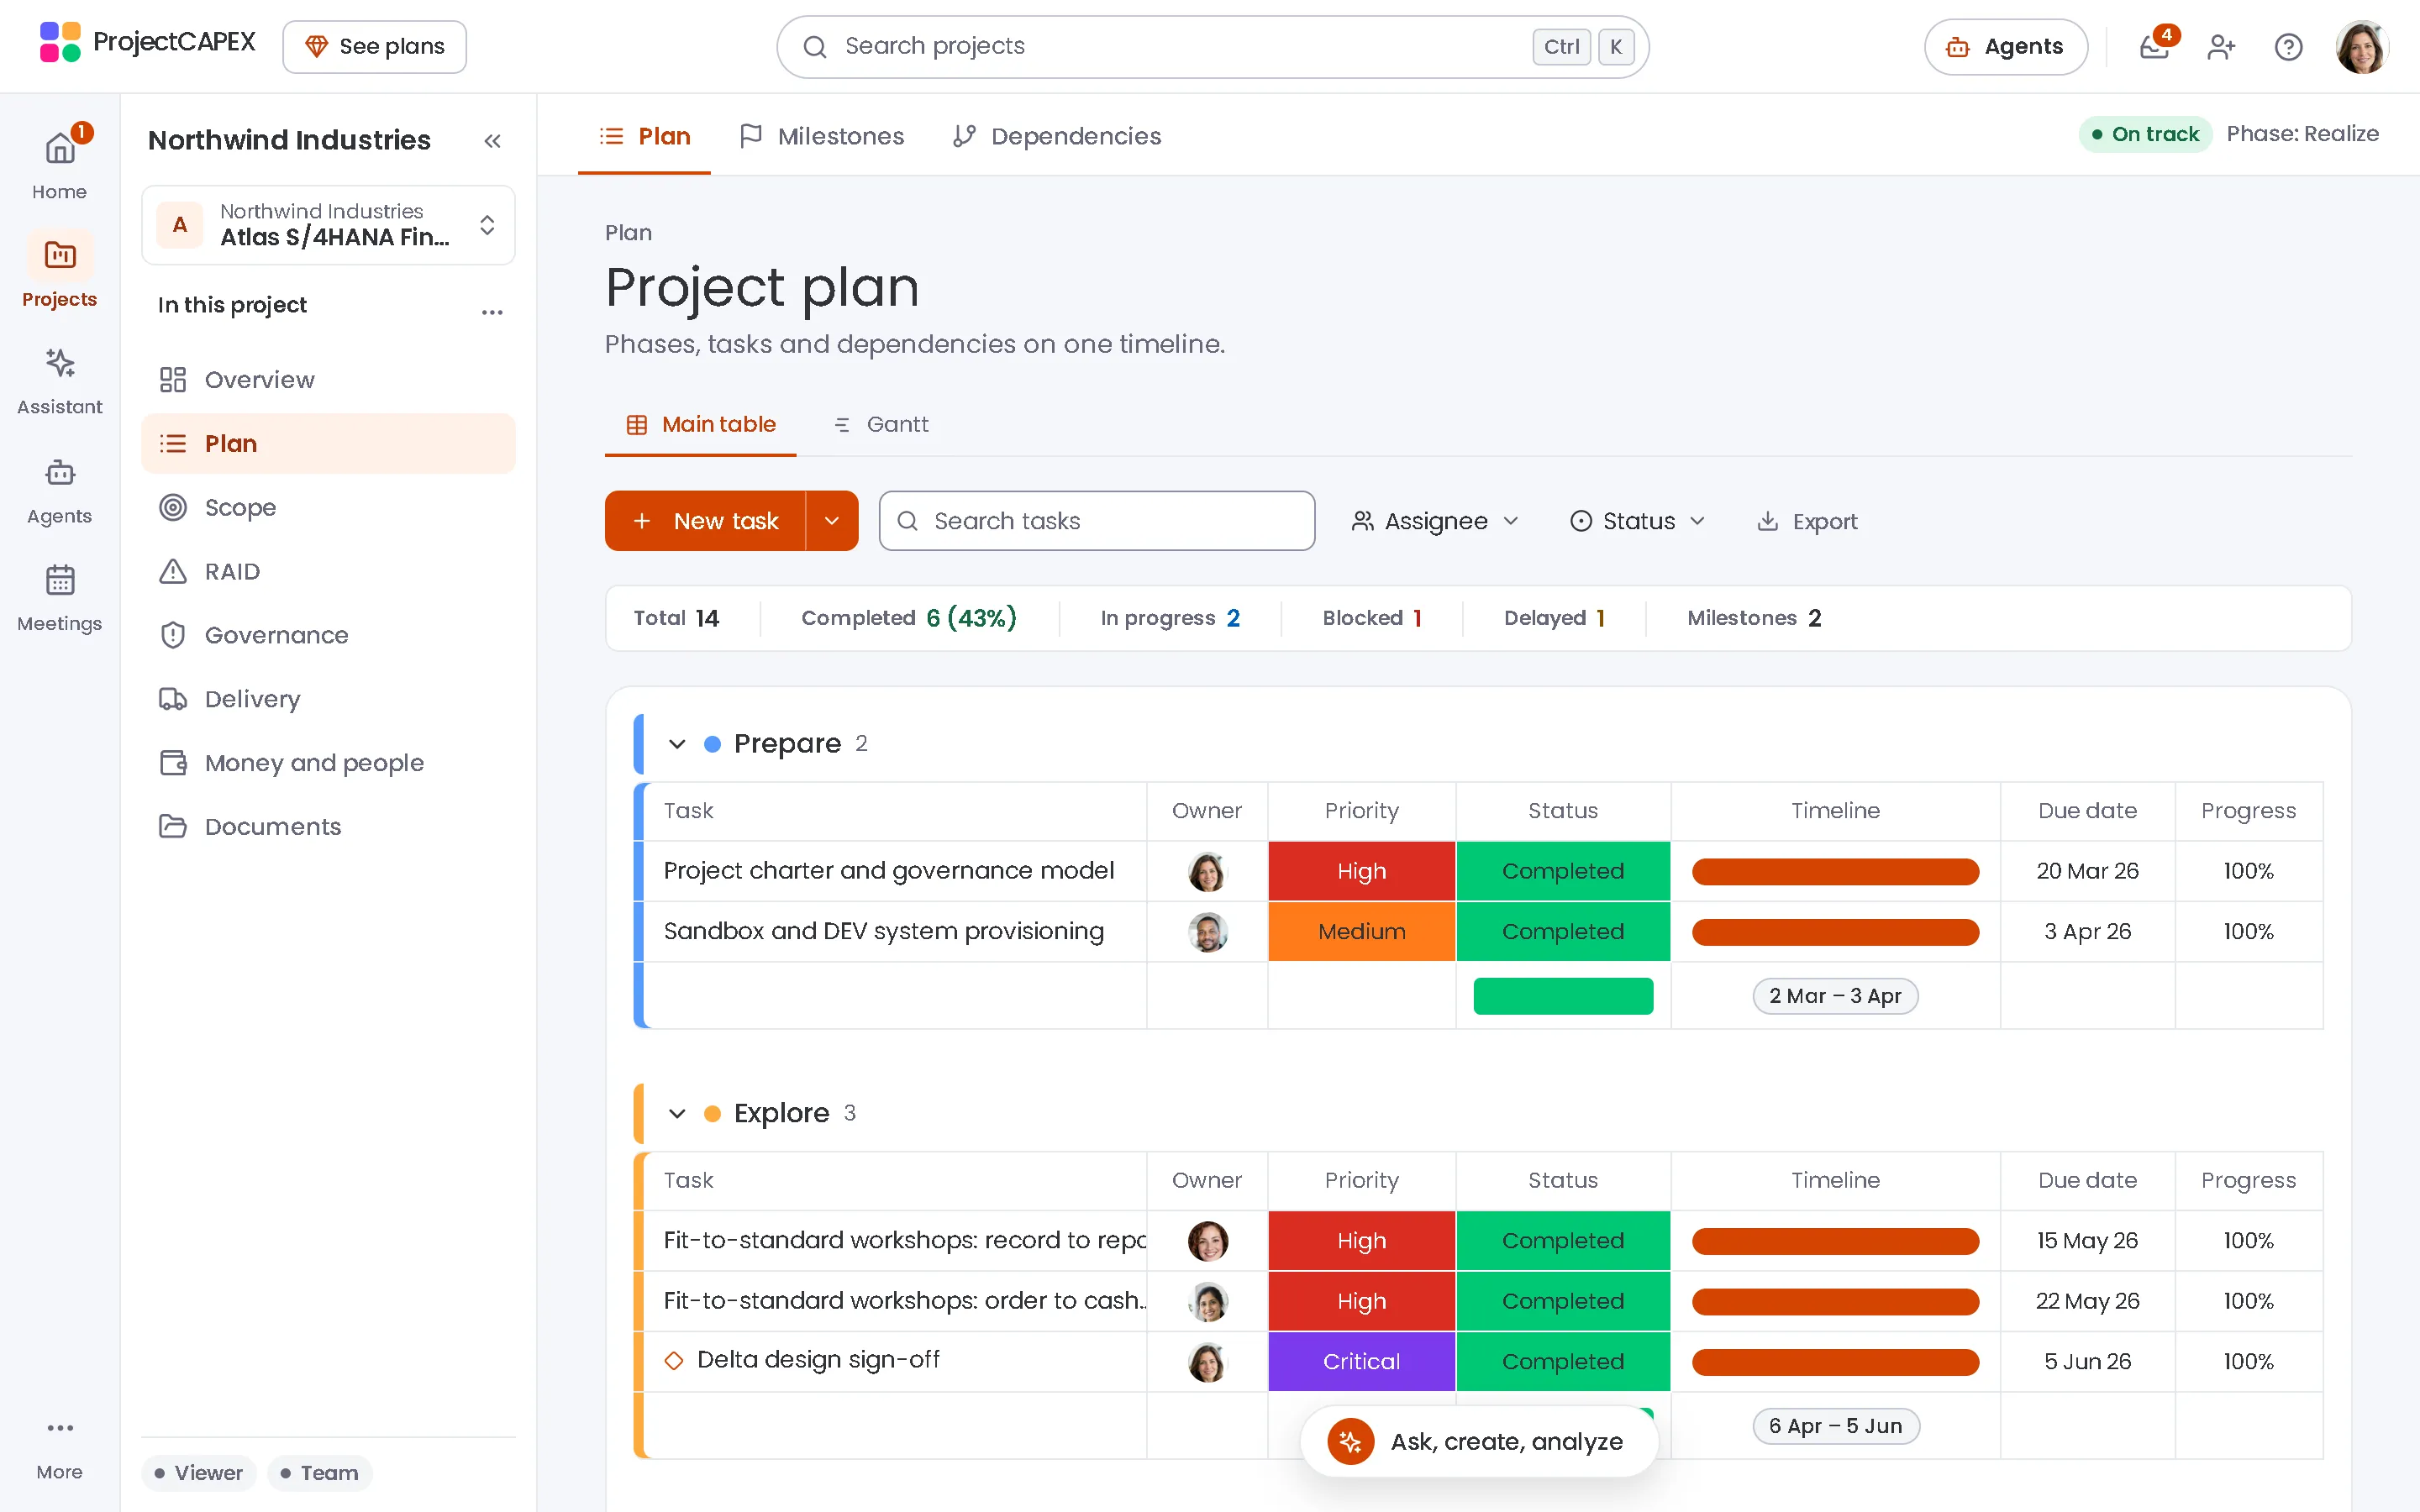Click the Delayed 1 summary stat

coord(1554,618)
